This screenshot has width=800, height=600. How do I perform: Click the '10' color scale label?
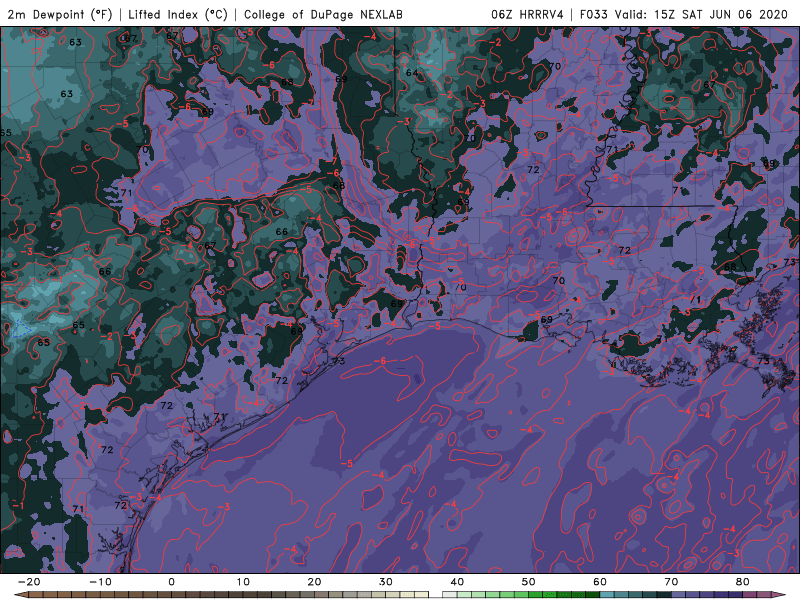(x=243, y=582)
